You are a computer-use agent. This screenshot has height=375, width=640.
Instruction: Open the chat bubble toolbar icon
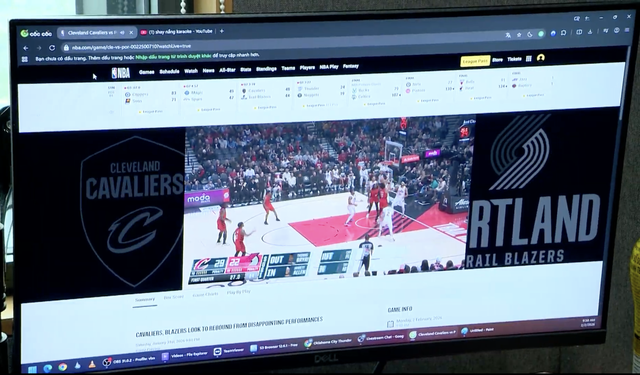(564, 33)
